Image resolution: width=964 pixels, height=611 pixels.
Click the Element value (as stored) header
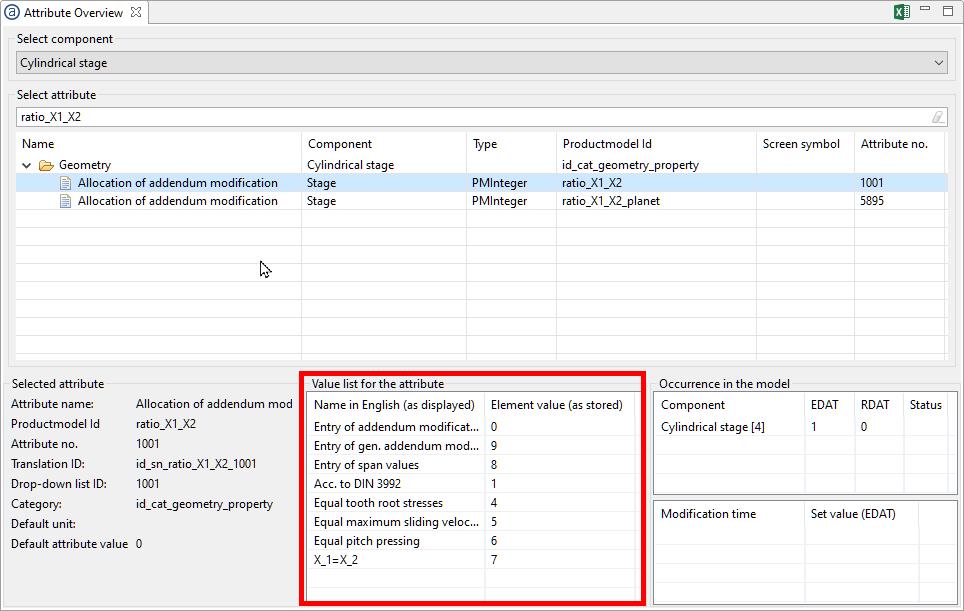coord(556,405)
